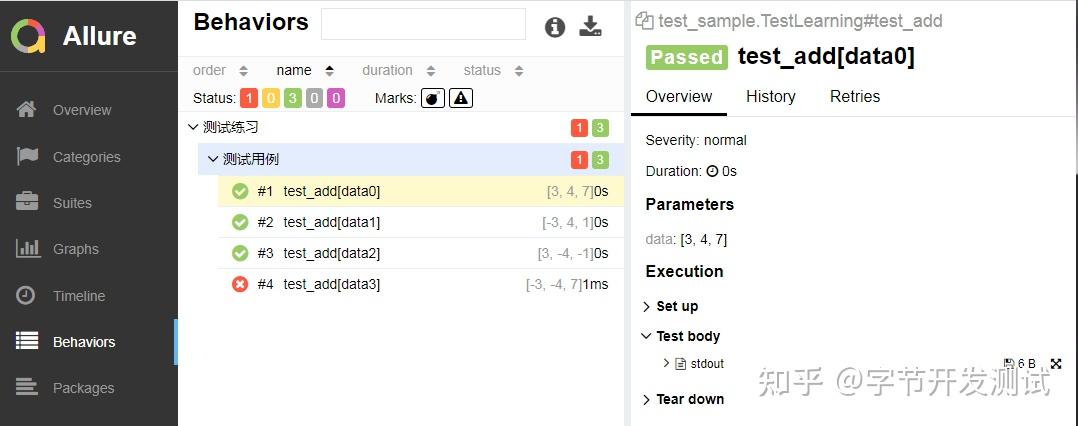Expand stdout attachment to fullscreen
The image size is (1078, 426).
1056,364
